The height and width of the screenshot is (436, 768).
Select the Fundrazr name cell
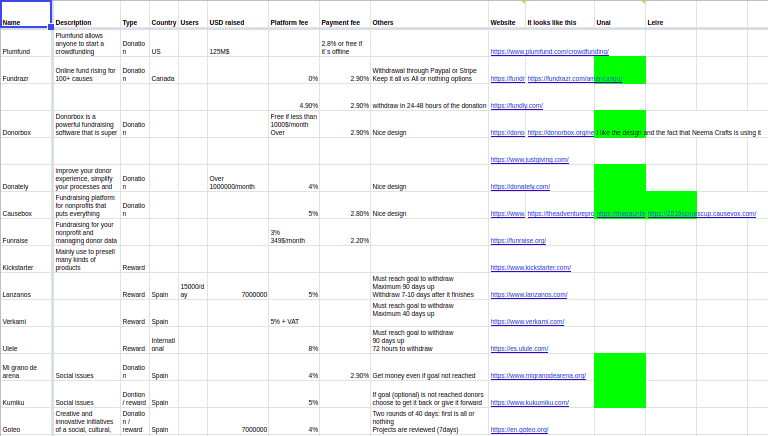click(x=26, y=70)
